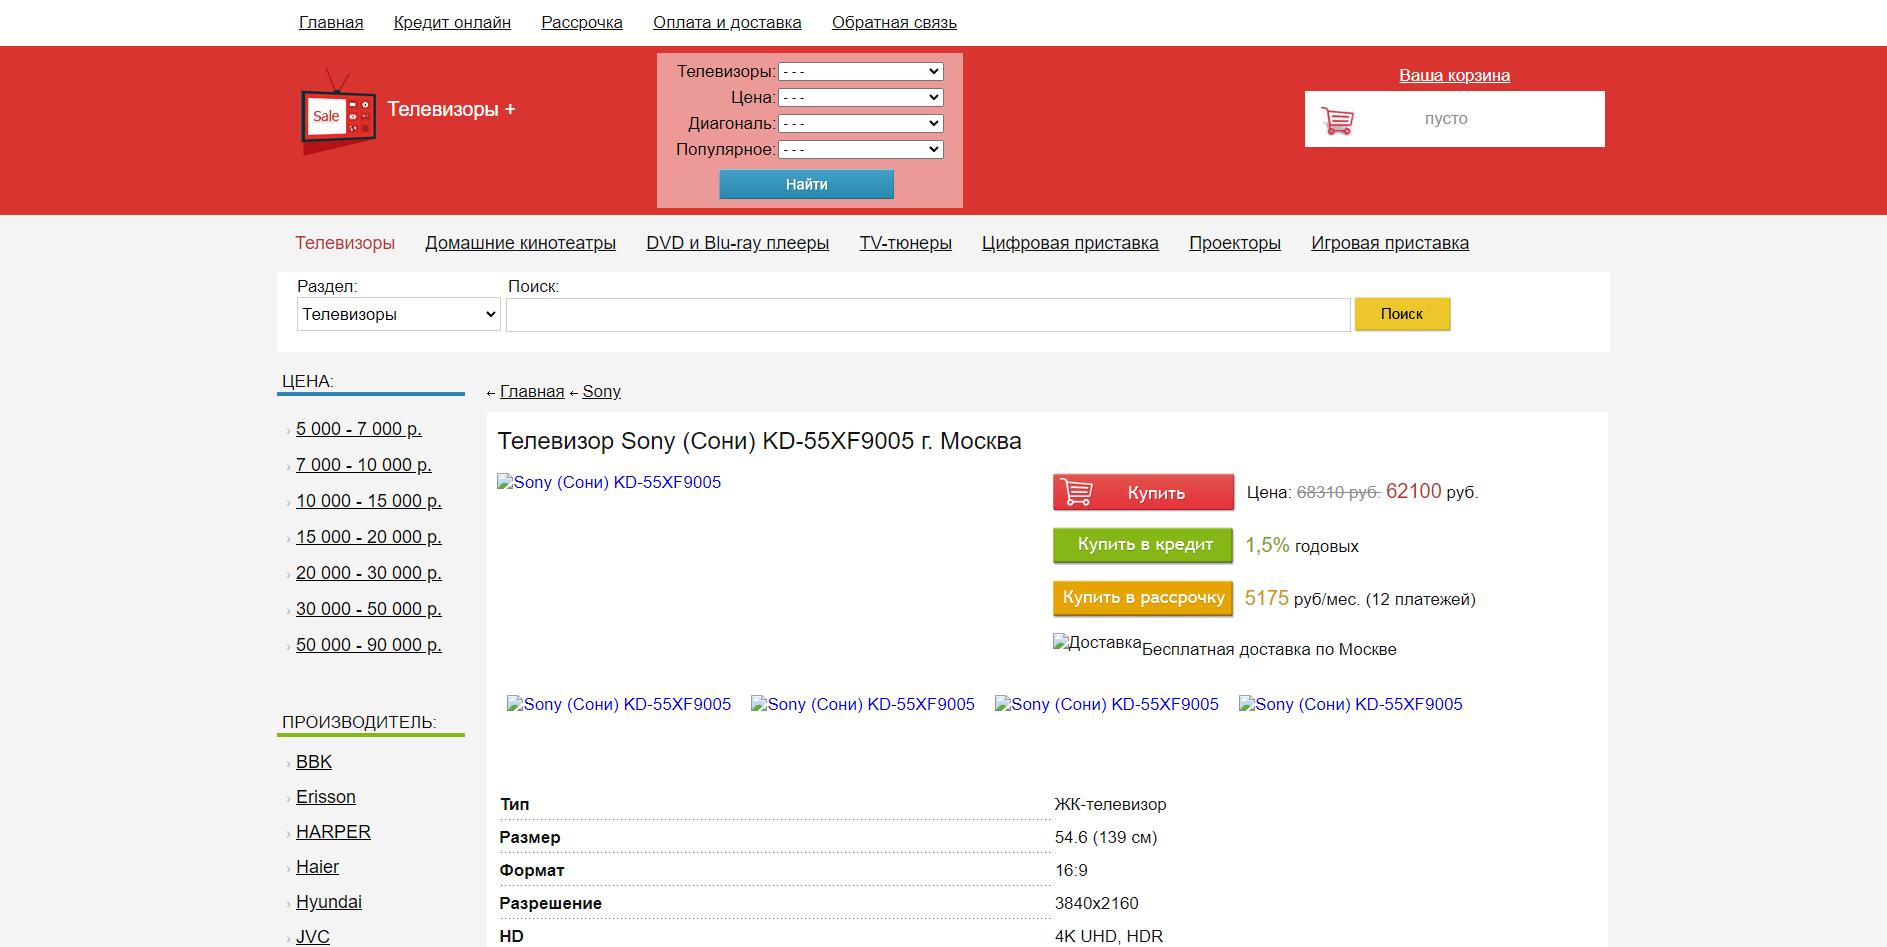Click the Доставка delivery icon
1887x947 pixels.
point(1097,643)
